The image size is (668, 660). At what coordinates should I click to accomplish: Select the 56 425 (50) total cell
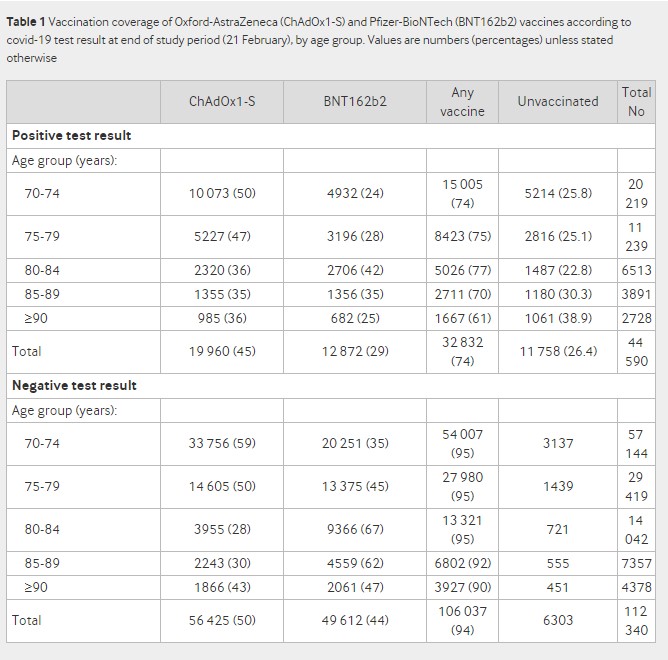[x=222, y=620]
